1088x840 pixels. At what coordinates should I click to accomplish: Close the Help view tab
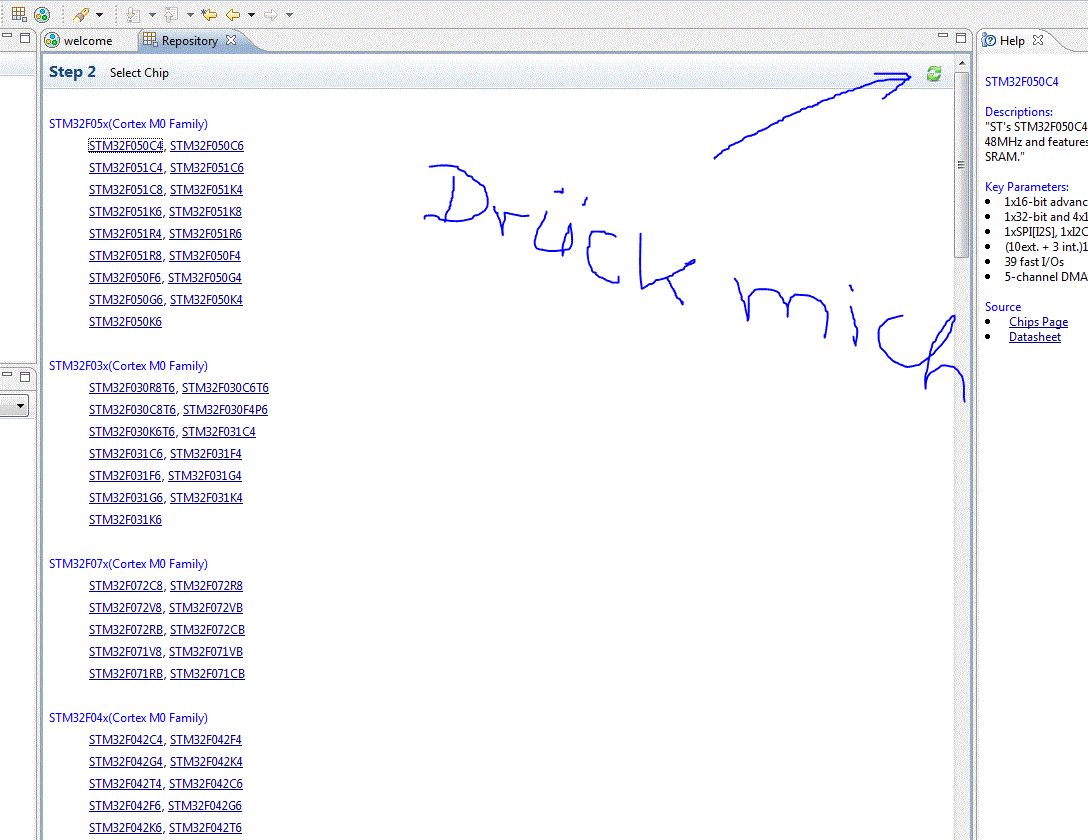pos(1038,40)
